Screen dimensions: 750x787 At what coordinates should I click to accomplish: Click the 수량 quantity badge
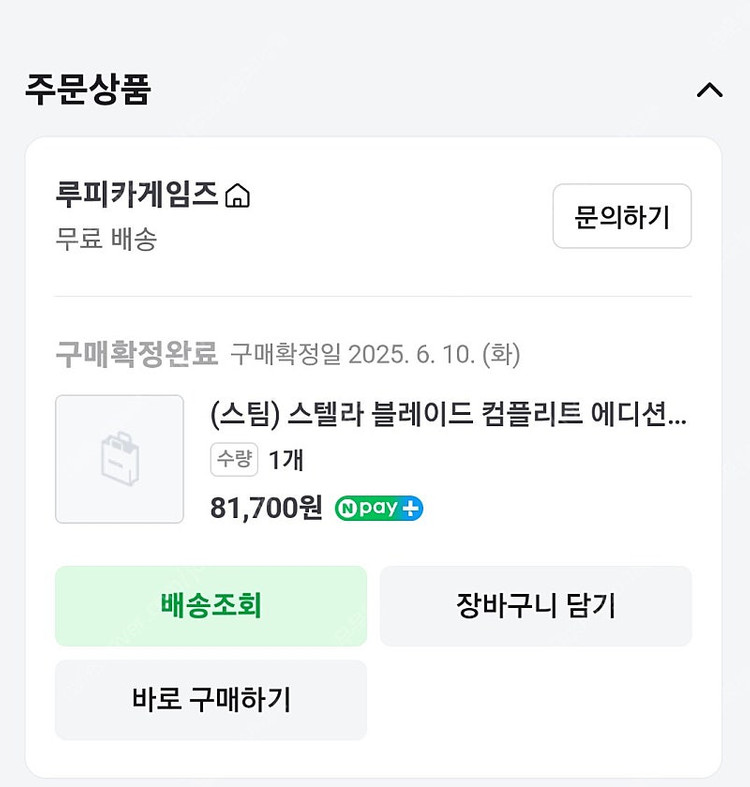click(234, 459)
